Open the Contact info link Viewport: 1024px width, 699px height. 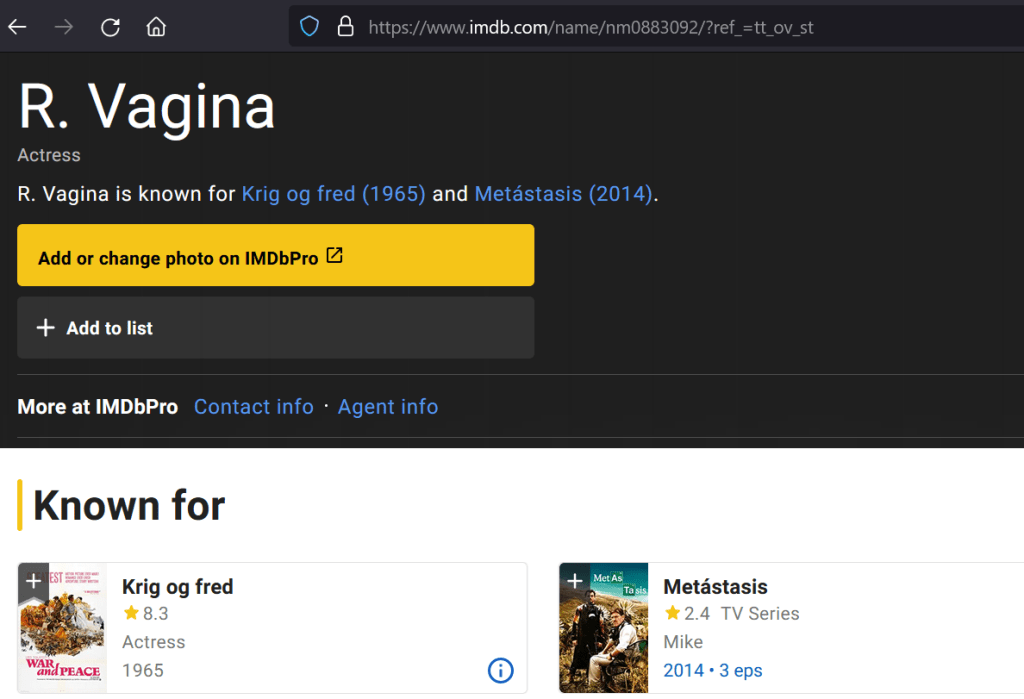coord(253,407)
